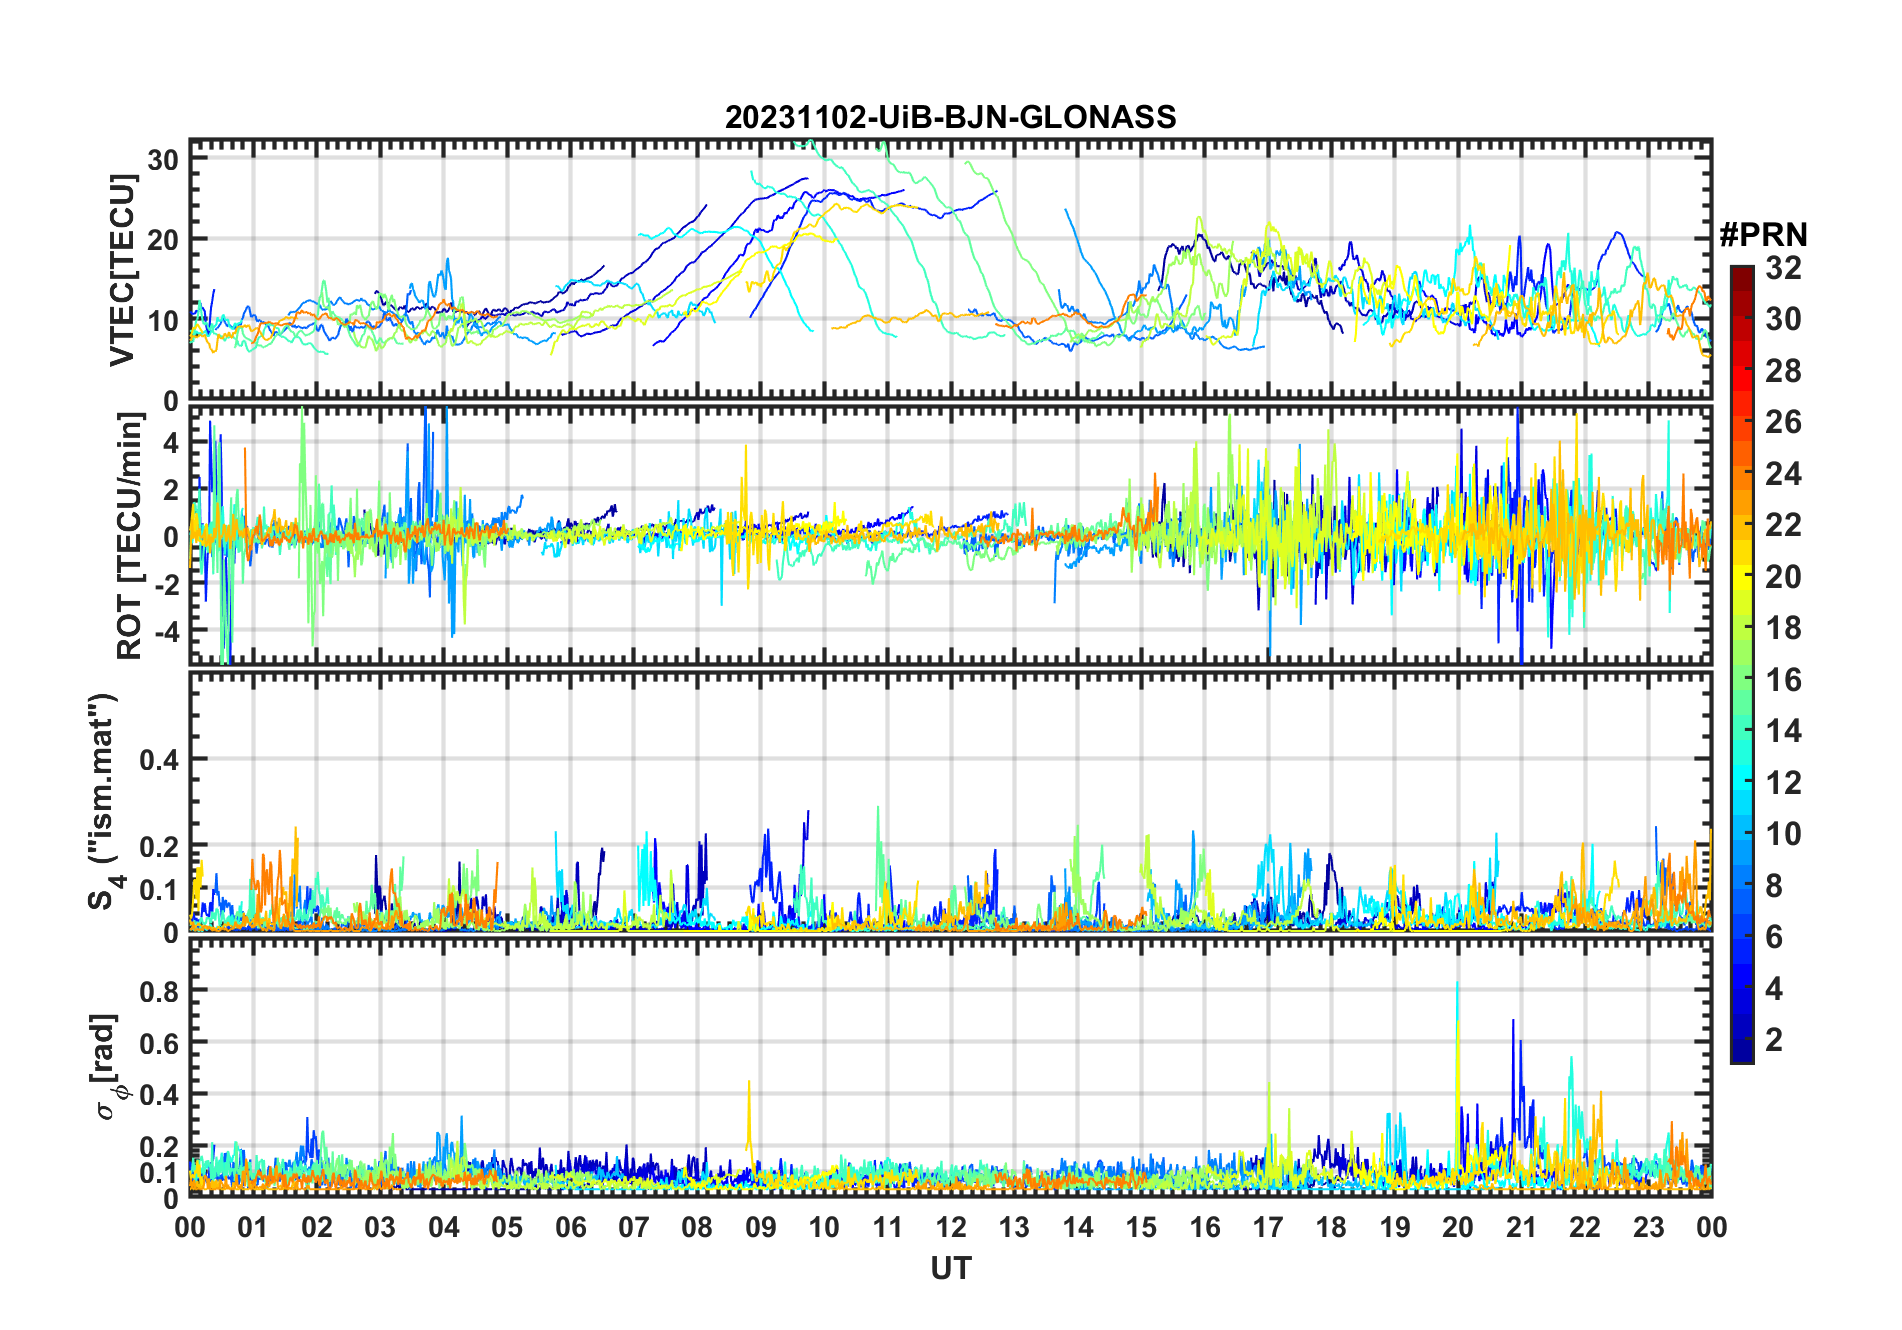Click the UT axis tick label "21"
Image resolution: width=1902 pixels, height=1330 pixels.
click(x=1522, y=1228)
